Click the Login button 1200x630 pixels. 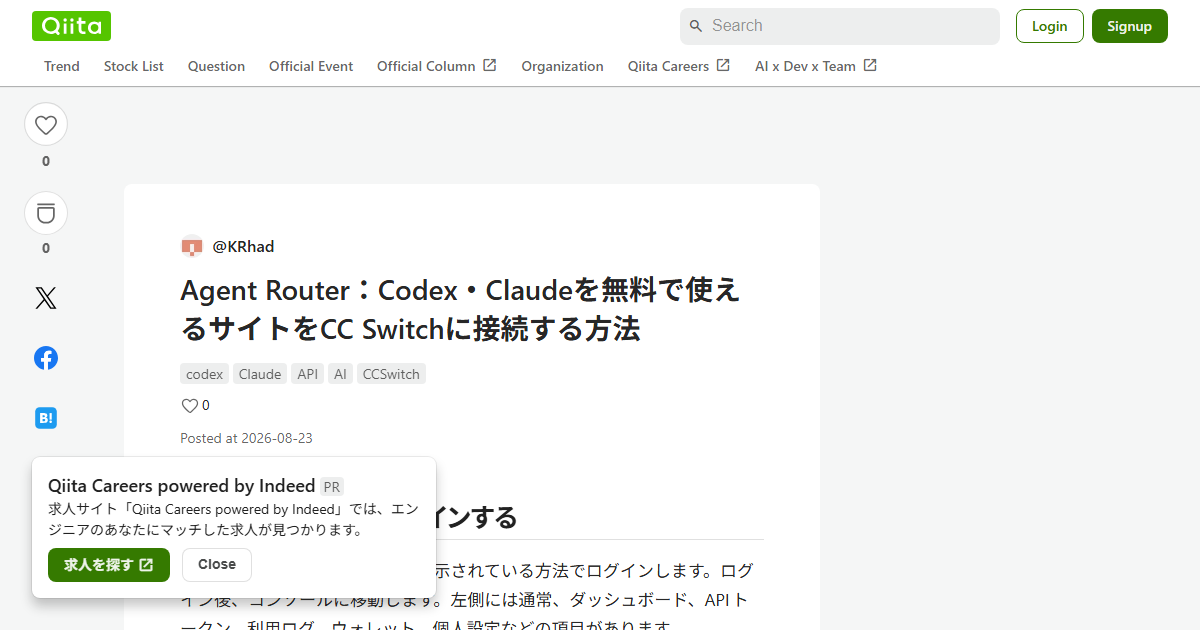pyautogui.click(x=1050, y=26)
